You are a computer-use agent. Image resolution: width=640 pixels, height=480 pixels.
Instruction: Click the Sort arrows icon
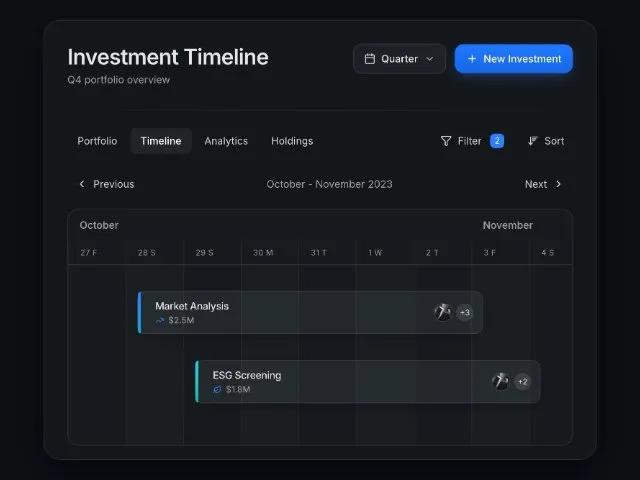[x=533, y=141]
